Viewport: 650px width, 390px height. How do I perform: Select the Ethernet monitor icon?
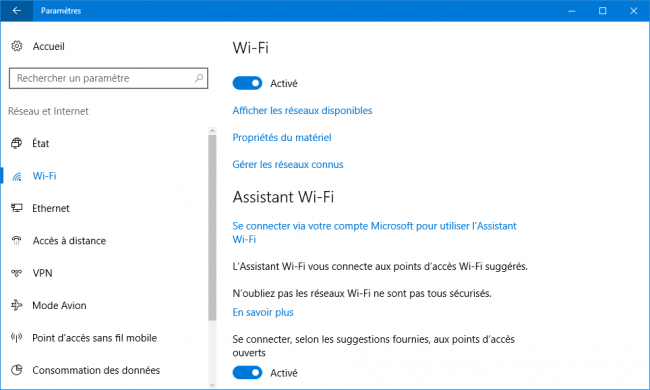[x=17, y=208]
